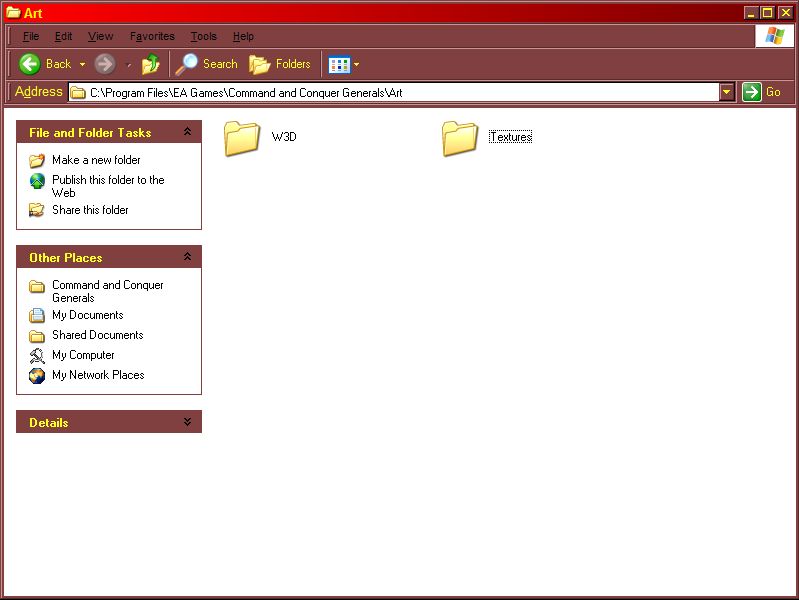Collapse the File and Folder Tasks panel

click(187, 132)
